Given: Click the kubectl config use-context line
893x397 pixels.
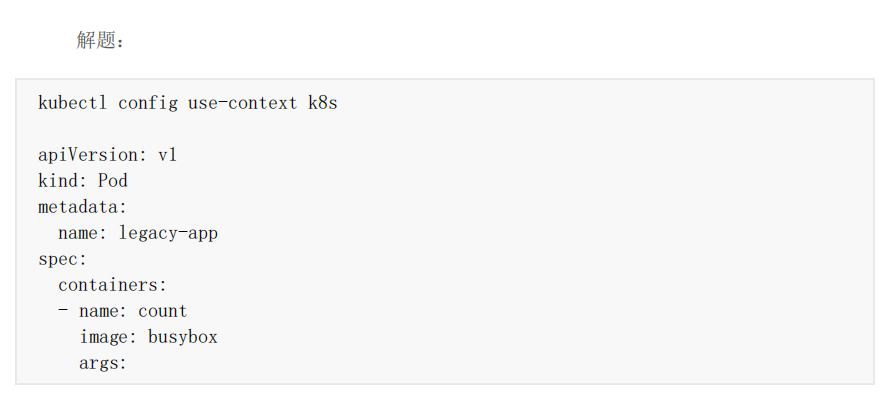Looking at the screenshot, I should [188, 103].
